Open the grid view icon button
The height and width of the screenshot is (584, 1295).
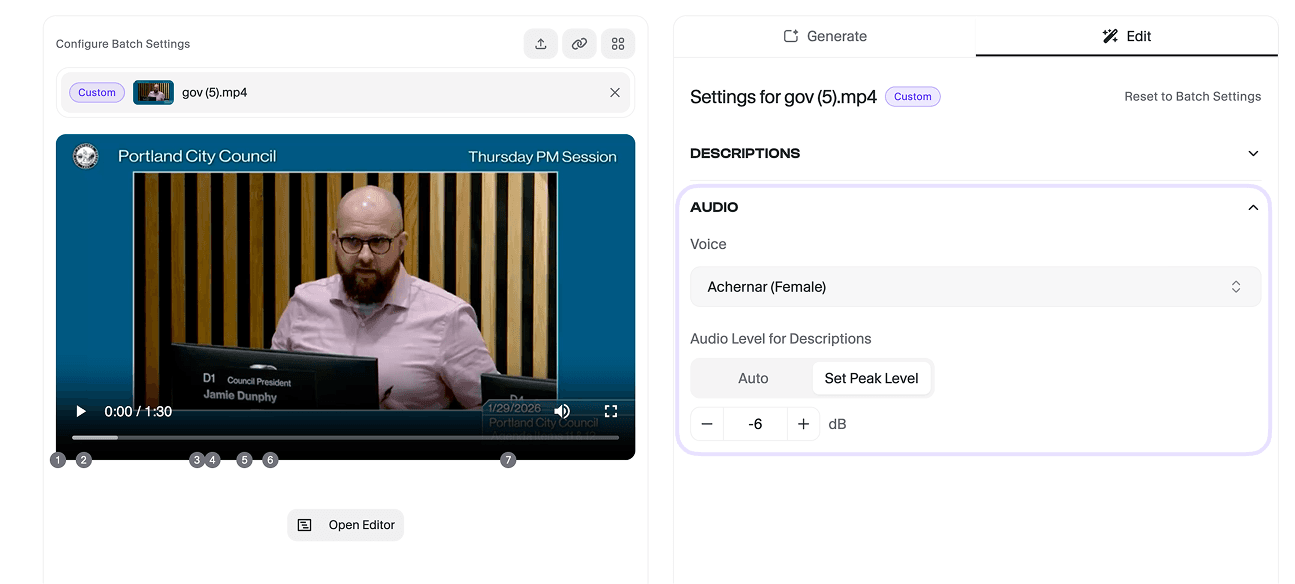point(618,44)
